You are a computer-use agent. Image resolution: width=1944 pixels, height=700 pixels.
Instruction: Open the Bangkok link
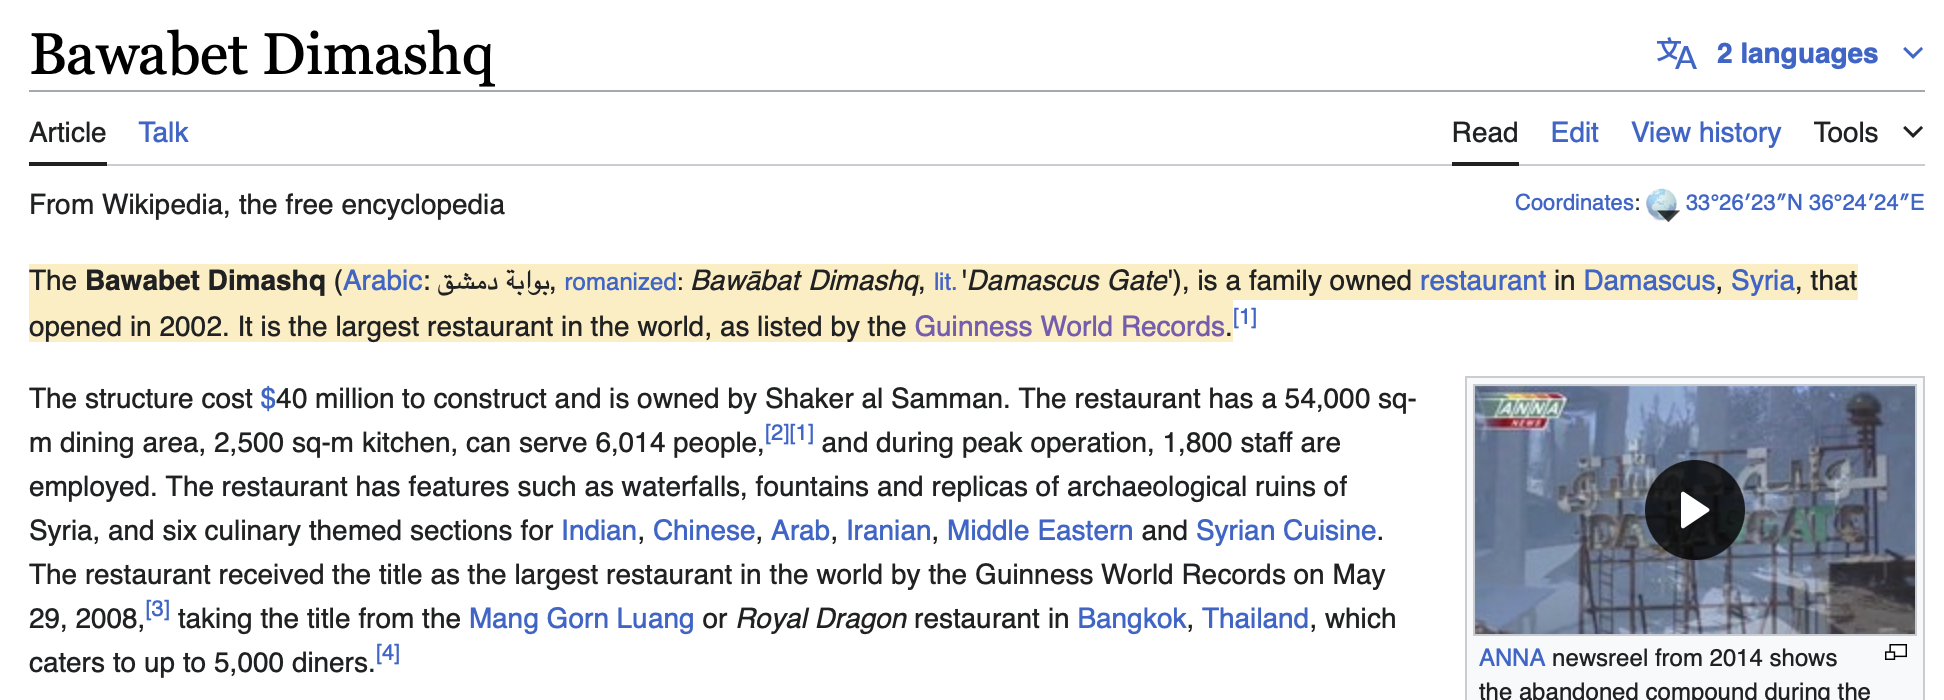coord(1131,619)
